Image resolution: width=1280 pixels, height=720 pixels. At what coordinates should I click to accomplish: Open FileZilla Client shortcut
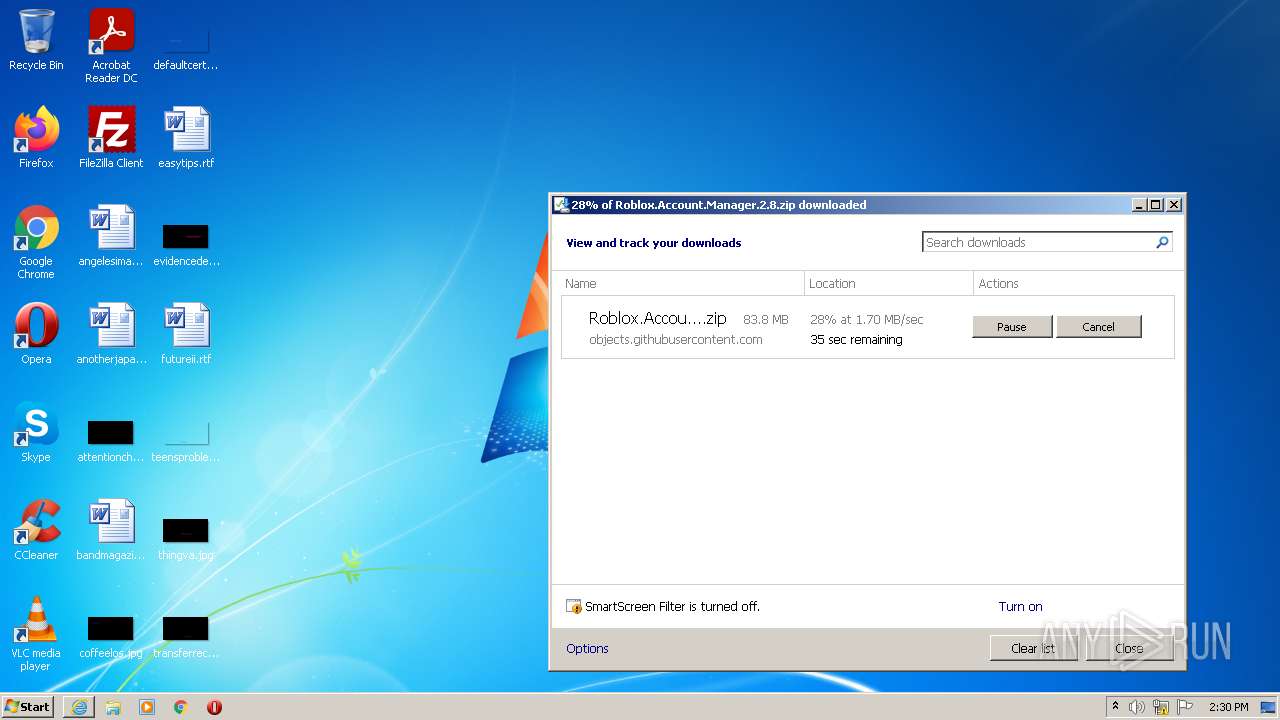(111, 138)
